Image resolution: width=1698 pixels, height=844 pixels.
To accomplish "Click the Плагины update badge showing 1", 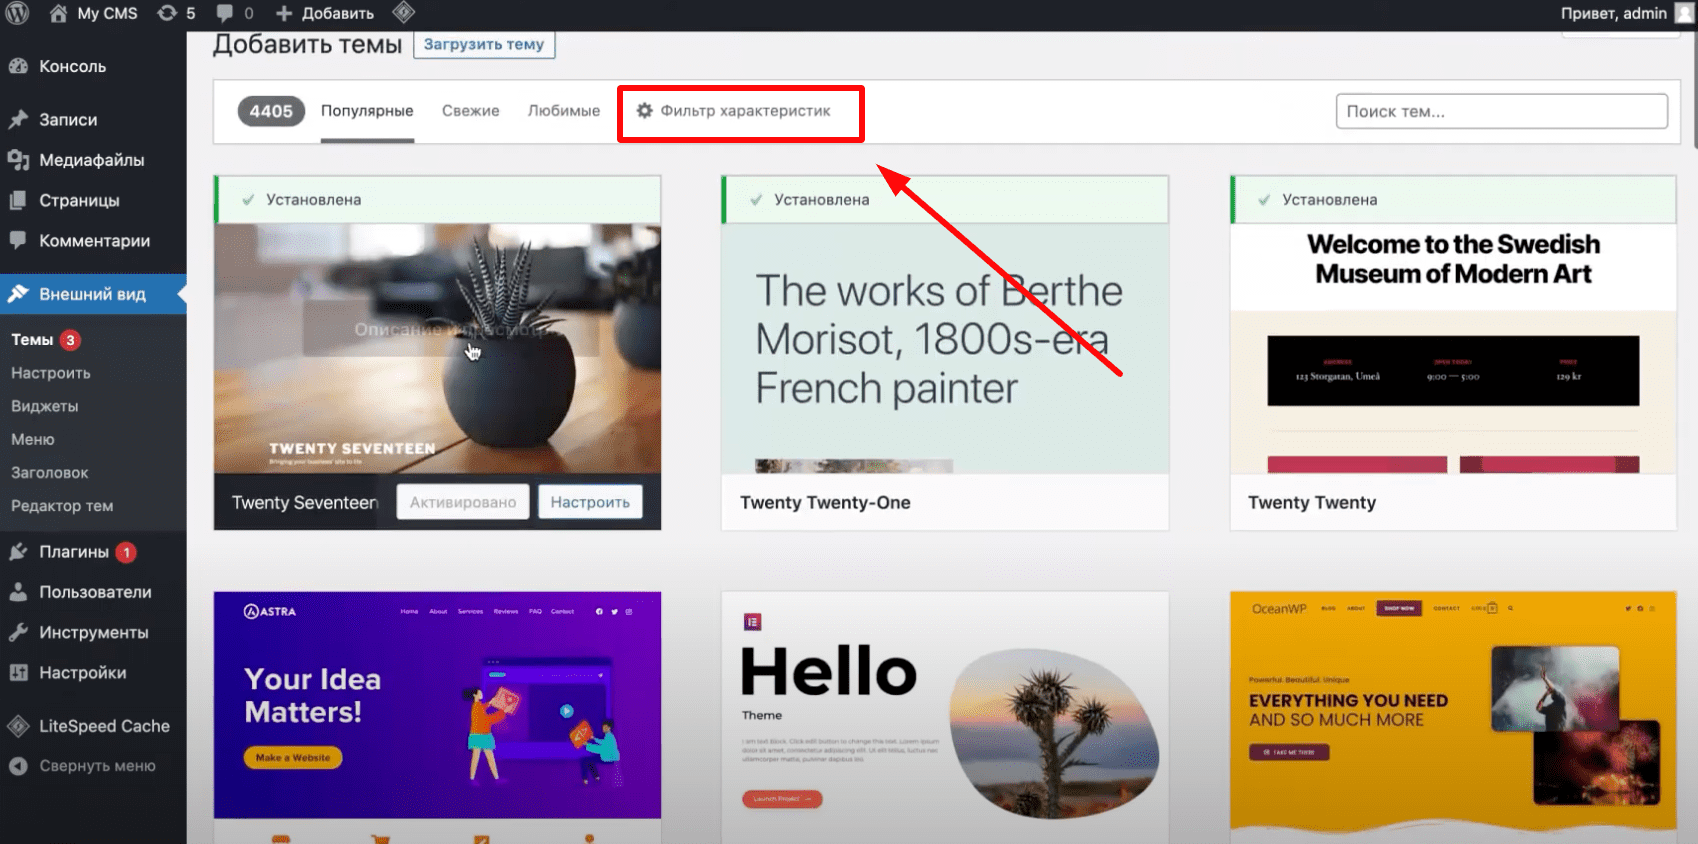I will coord(126,552).
